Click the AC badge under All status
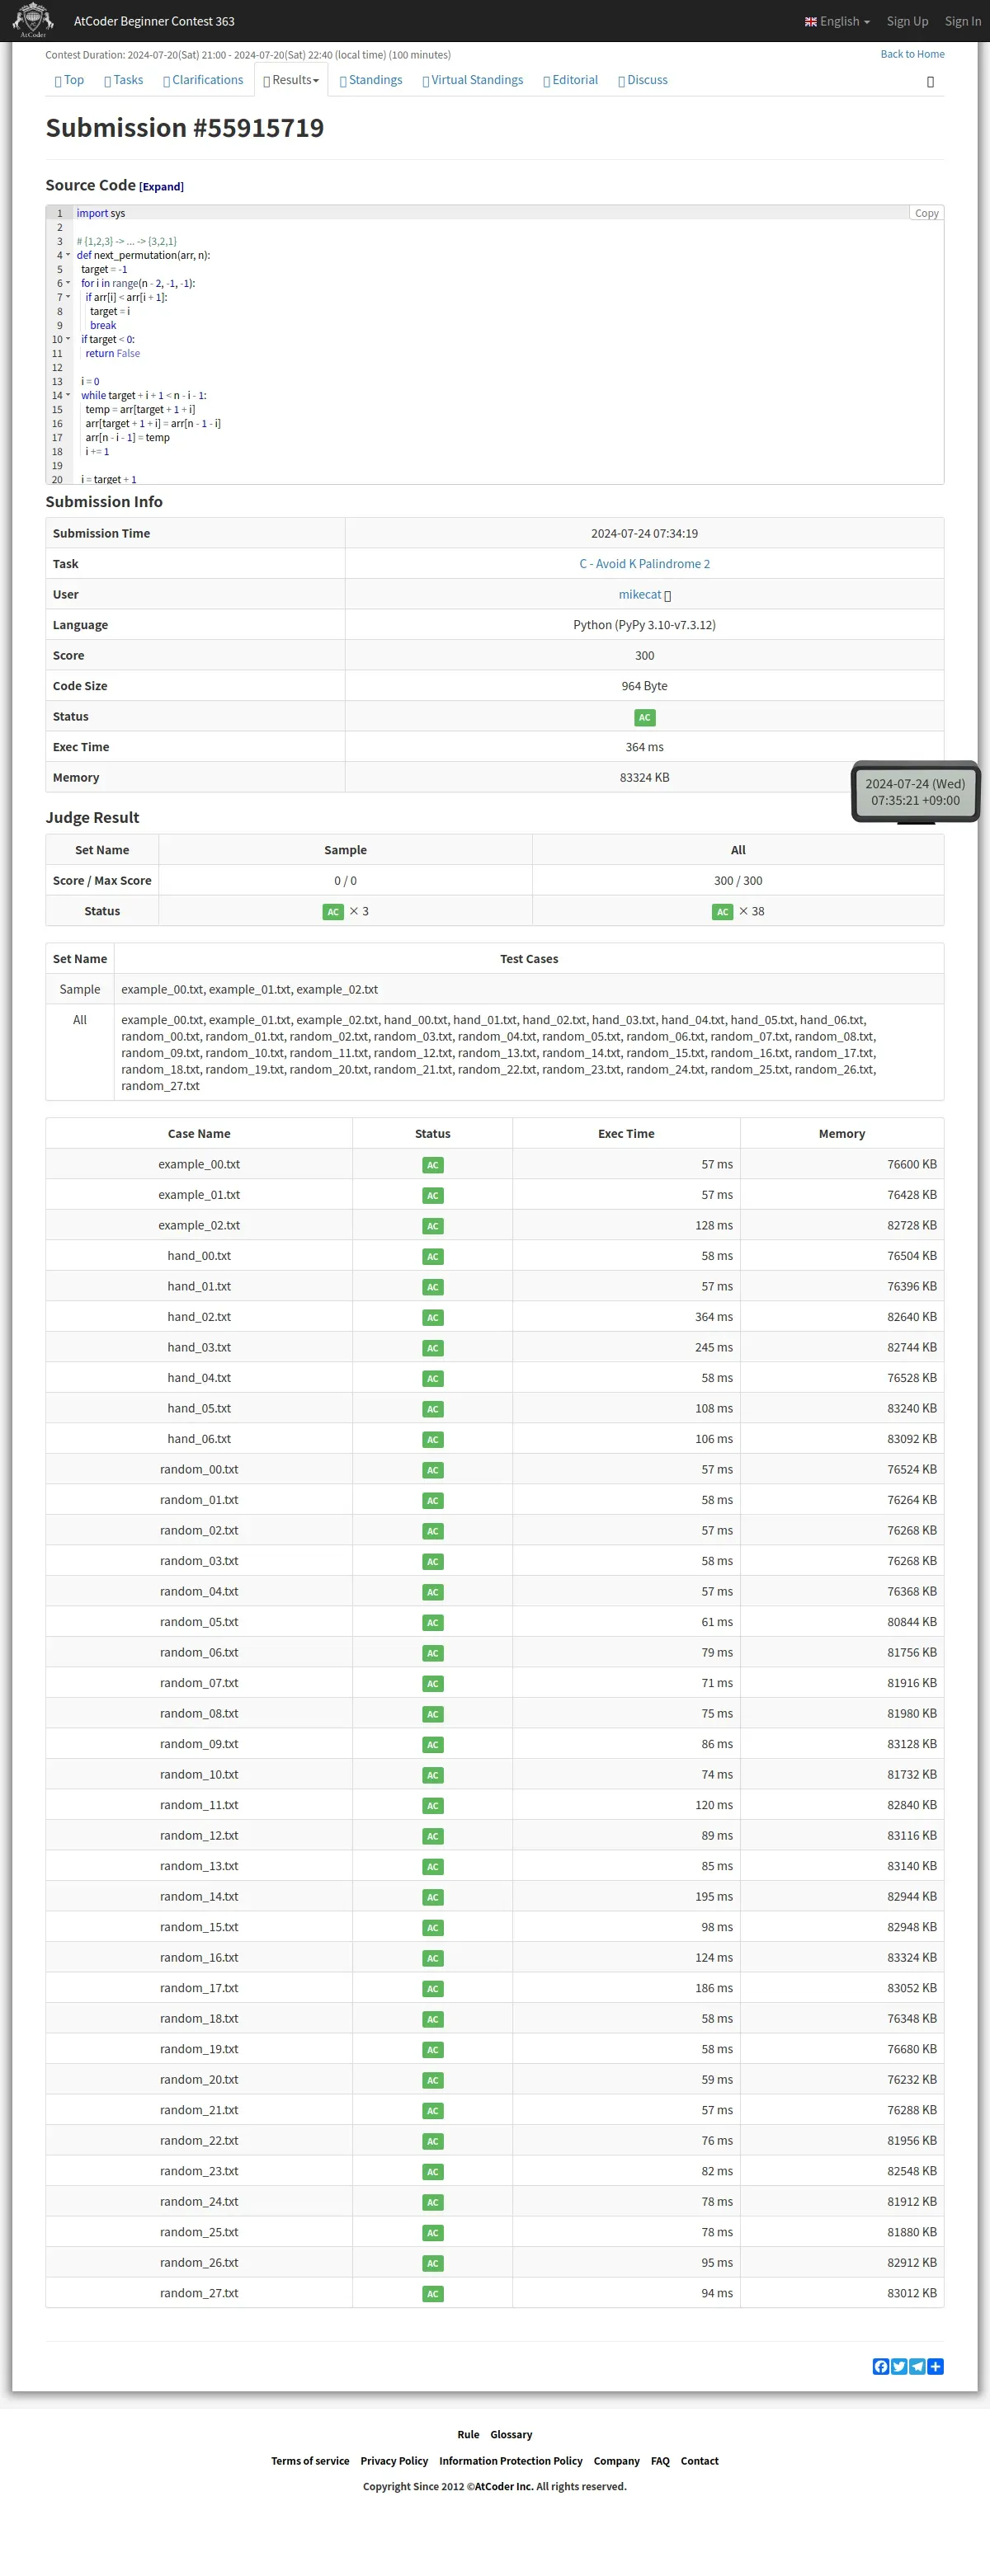The height and width of the screenshot is (2576, 990). (722, 911)
